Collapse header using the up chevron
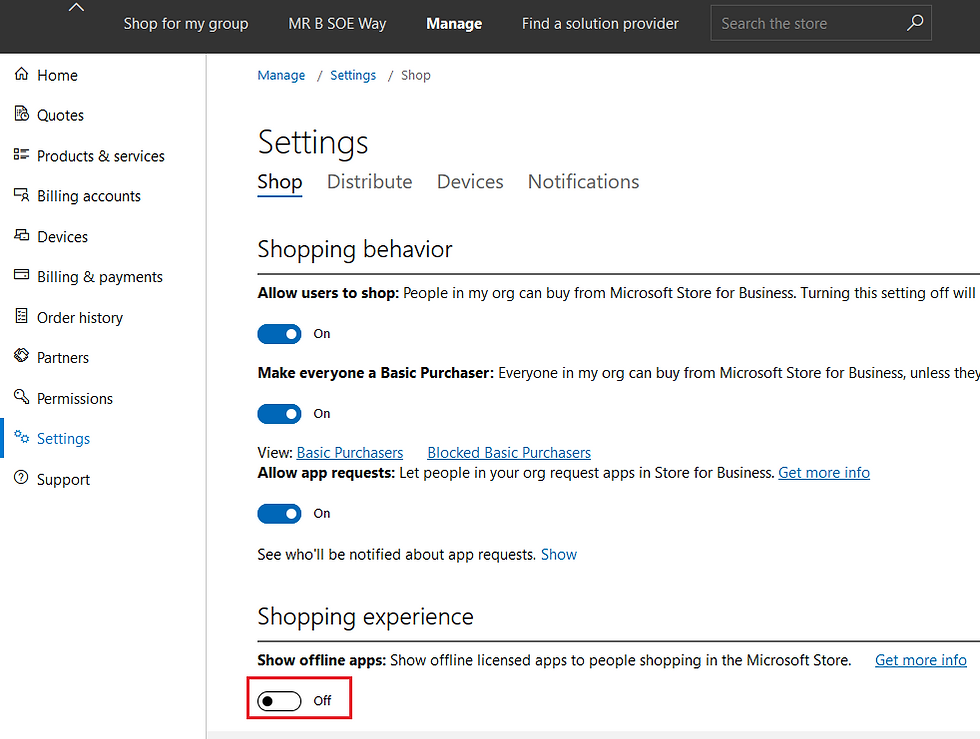Image resolution: width=980 pixels, height=739 pixels. click(x=76, y=8)
